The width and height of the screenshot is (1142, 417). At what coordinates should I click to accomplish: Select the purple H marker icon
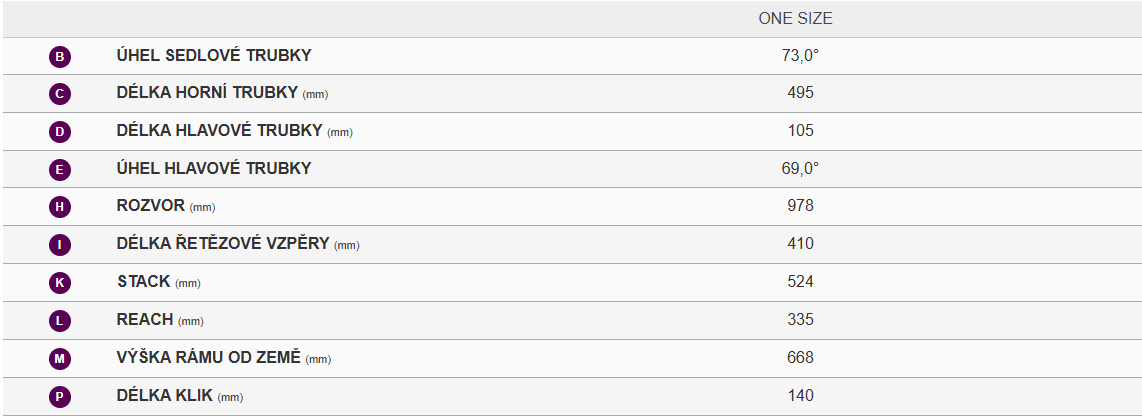pos(60,207)
